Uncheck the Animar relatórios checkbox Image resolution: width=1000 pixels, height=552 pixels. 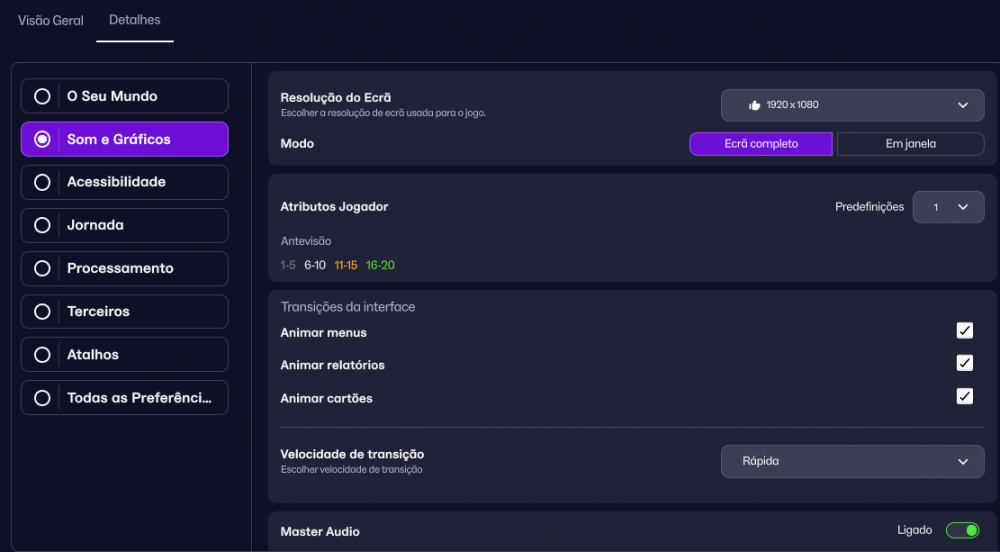(x=964, y=363)
